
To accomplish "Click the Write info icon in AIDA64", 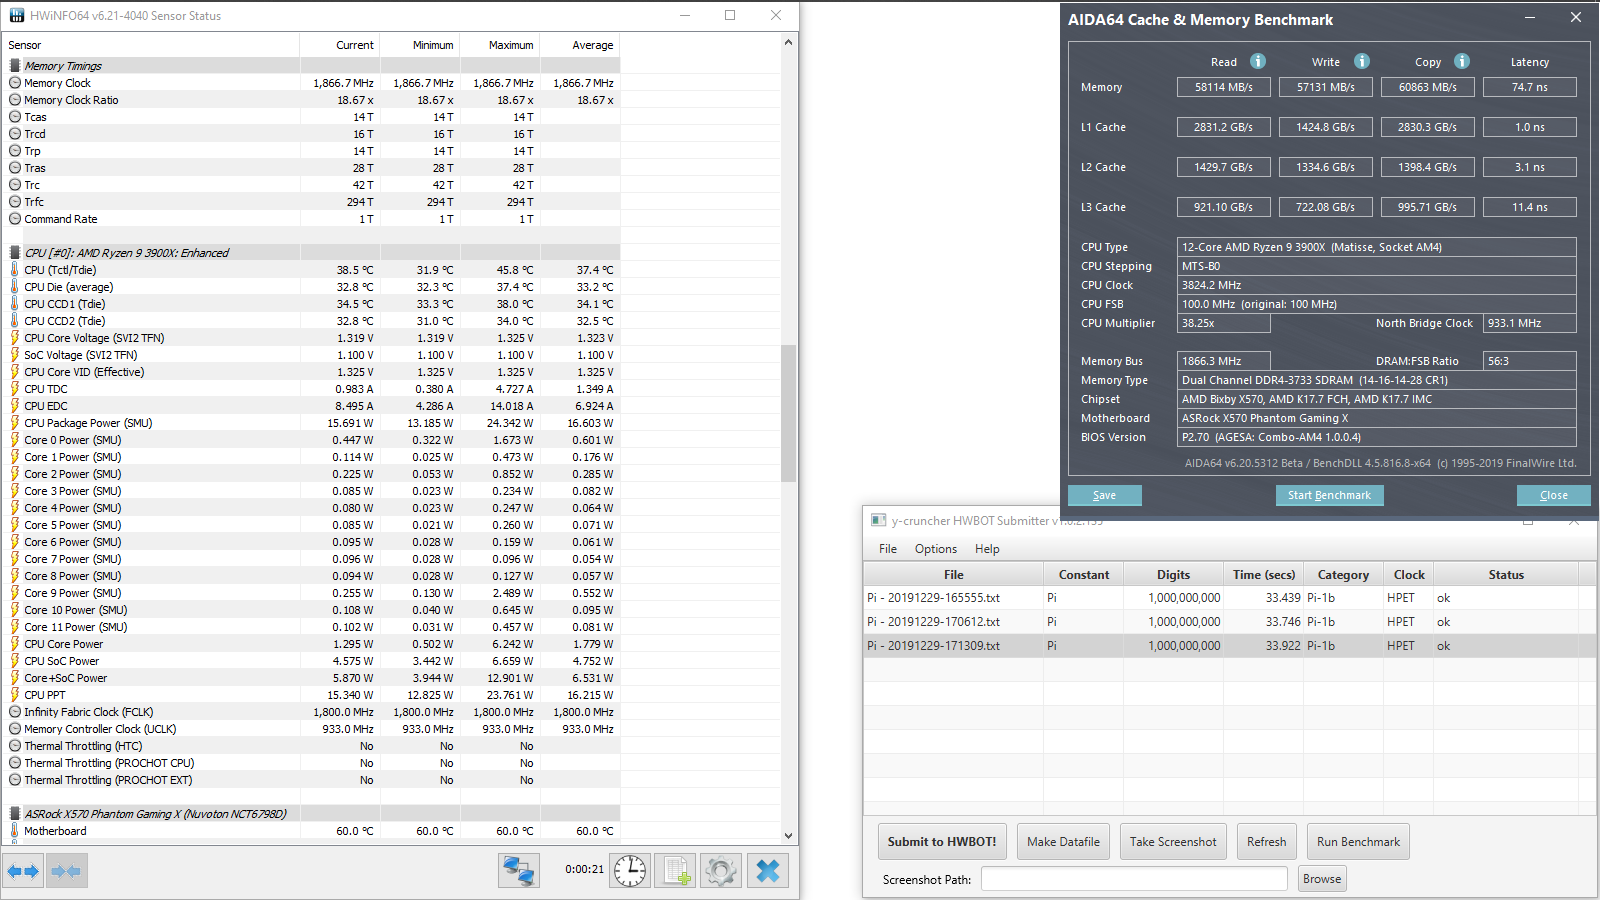I will coord(1362,61).
